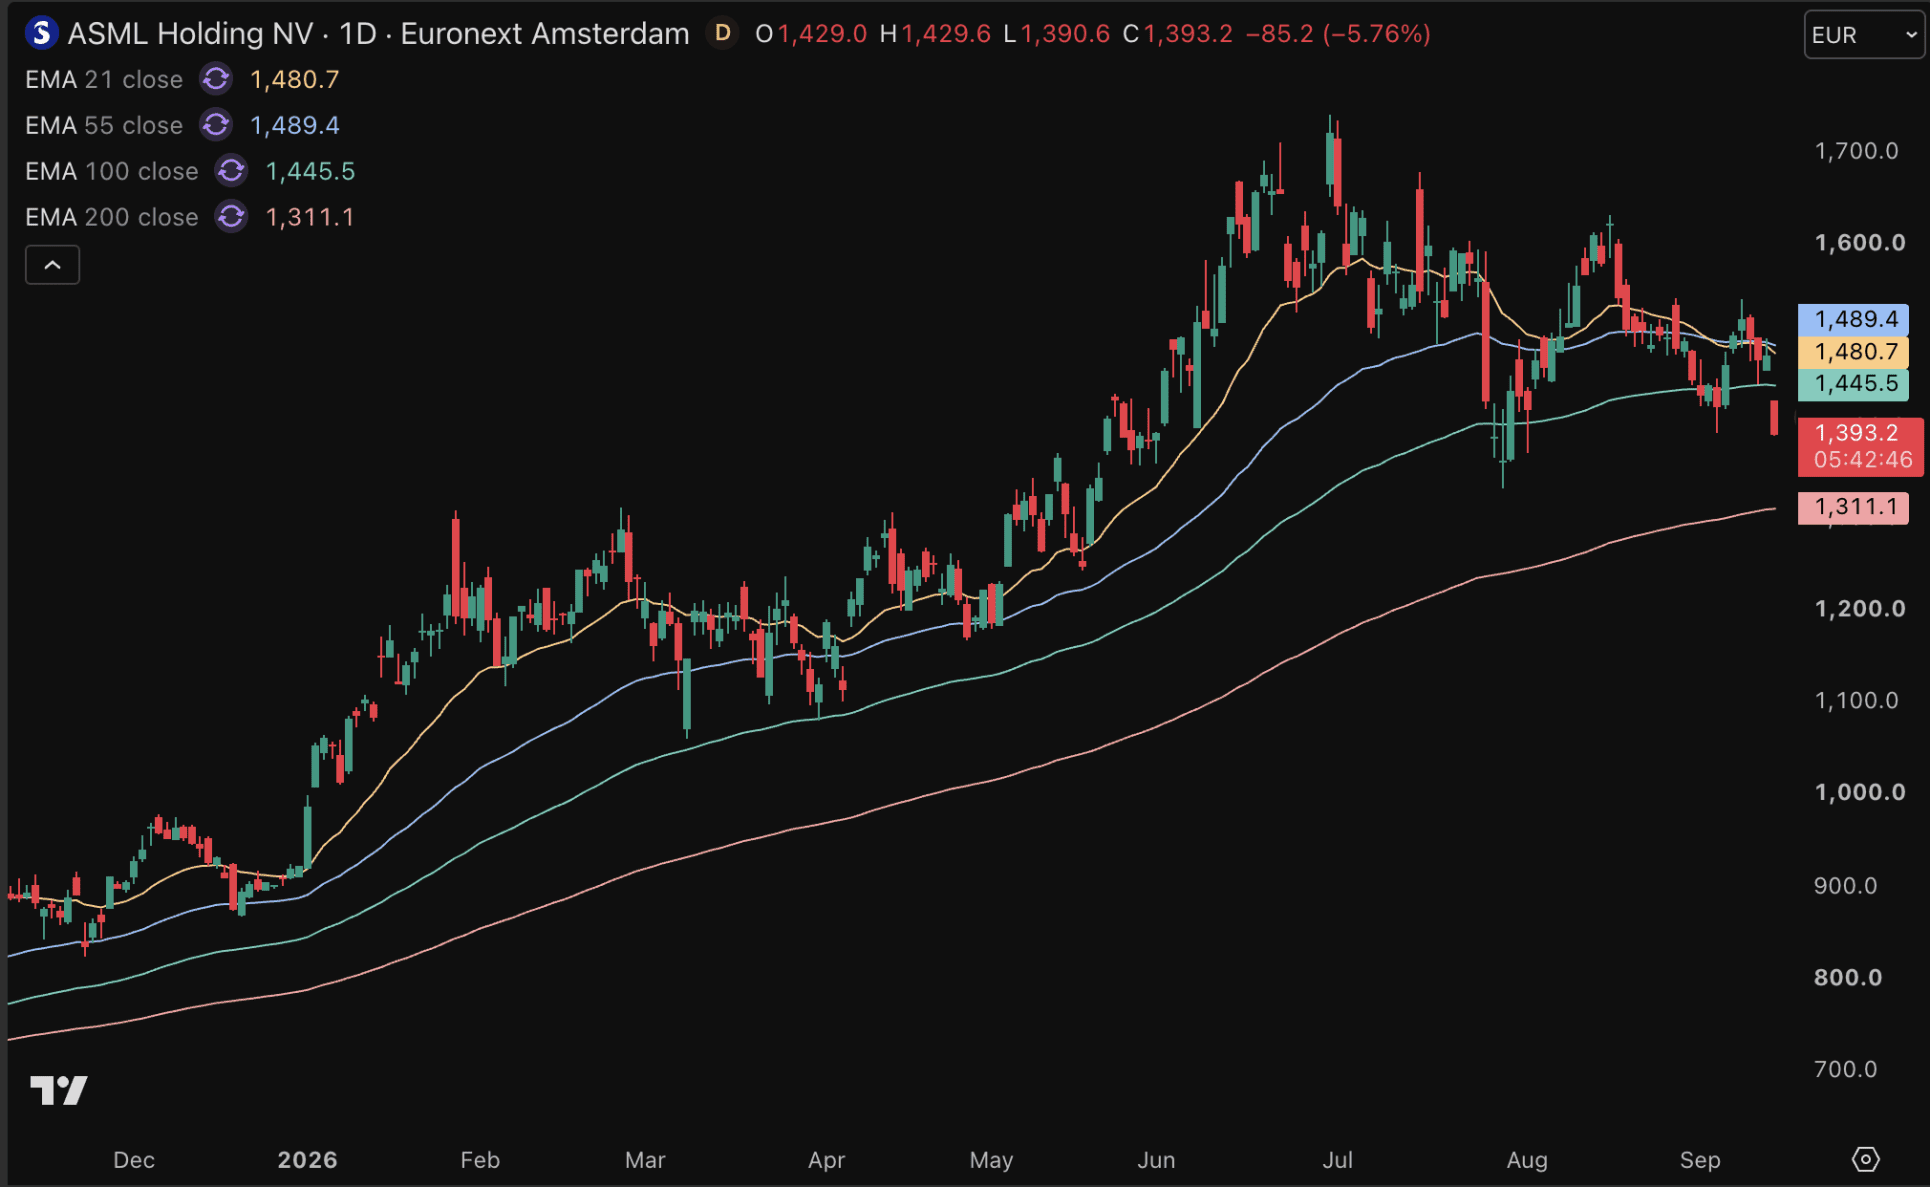Click the Dec label on time axis
The image size is (1930, 1187).
[x=134, y=1160]
